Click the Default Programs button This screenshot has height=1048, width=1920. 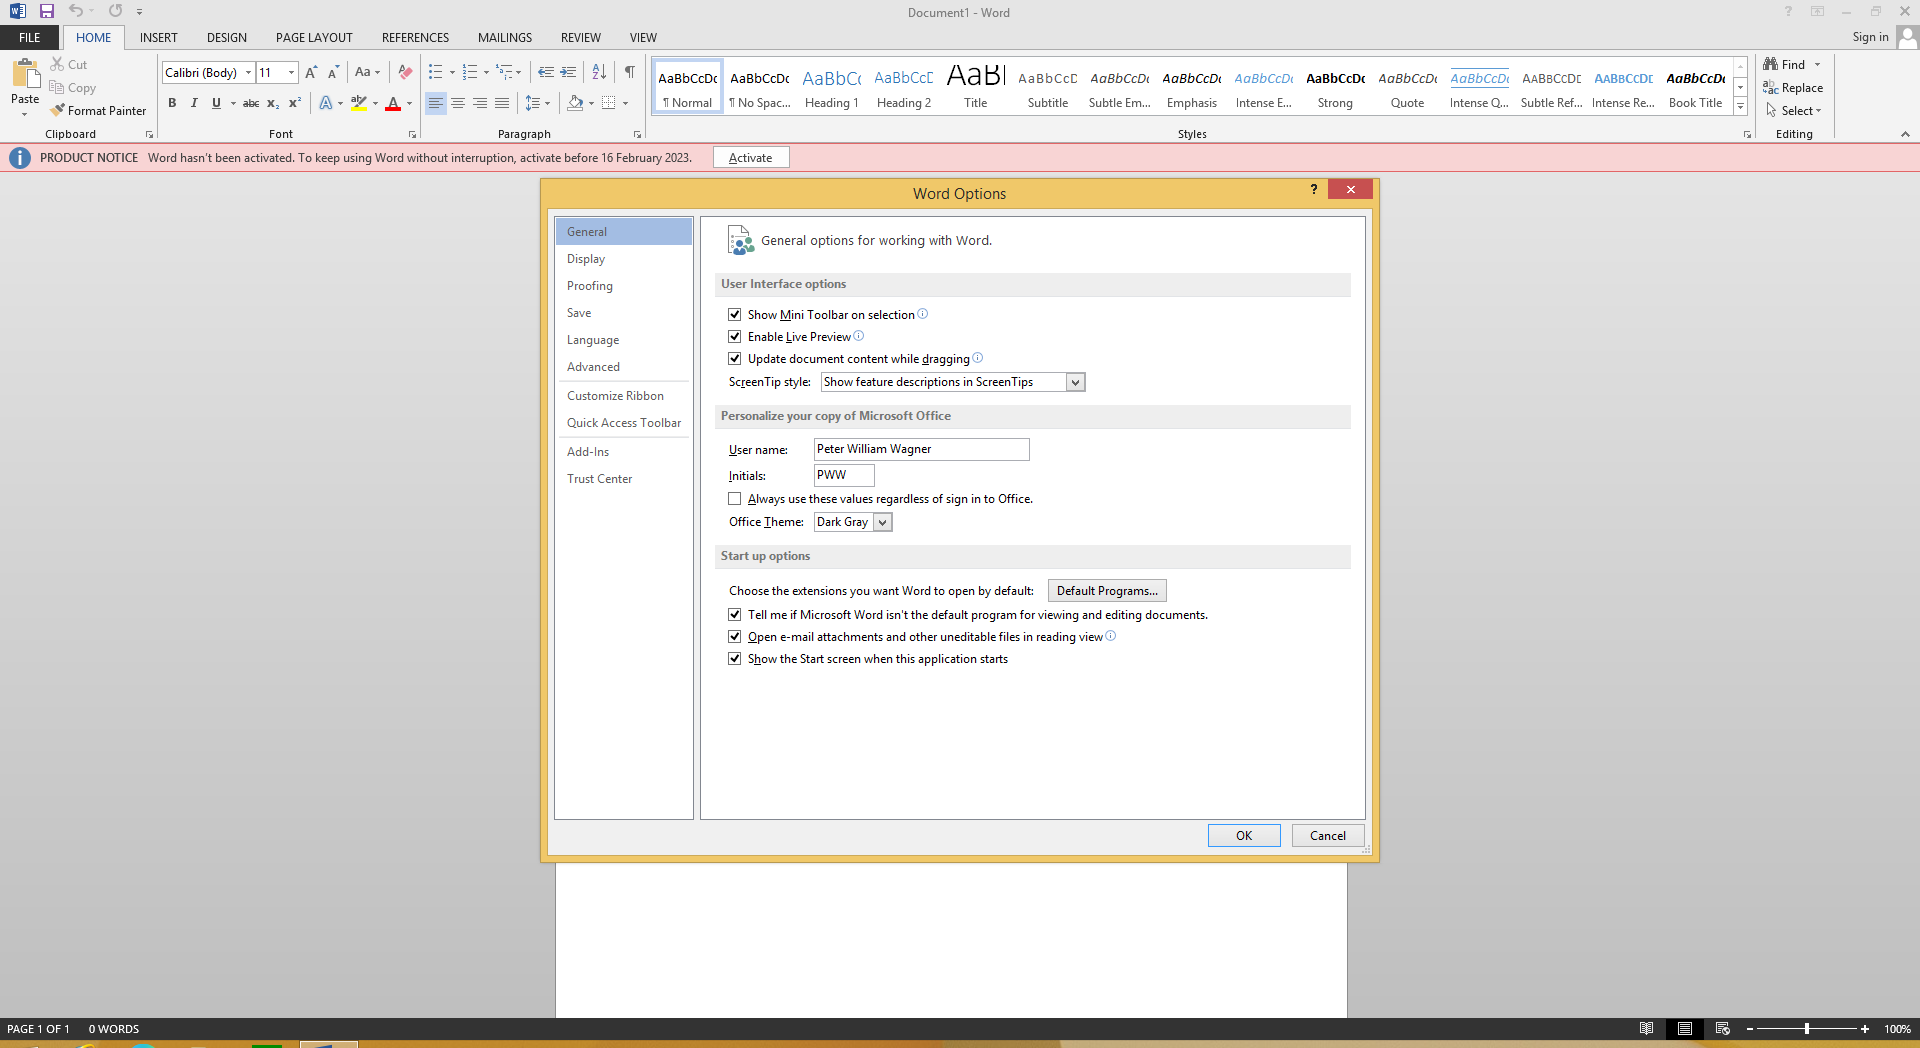pos(1107,591)
